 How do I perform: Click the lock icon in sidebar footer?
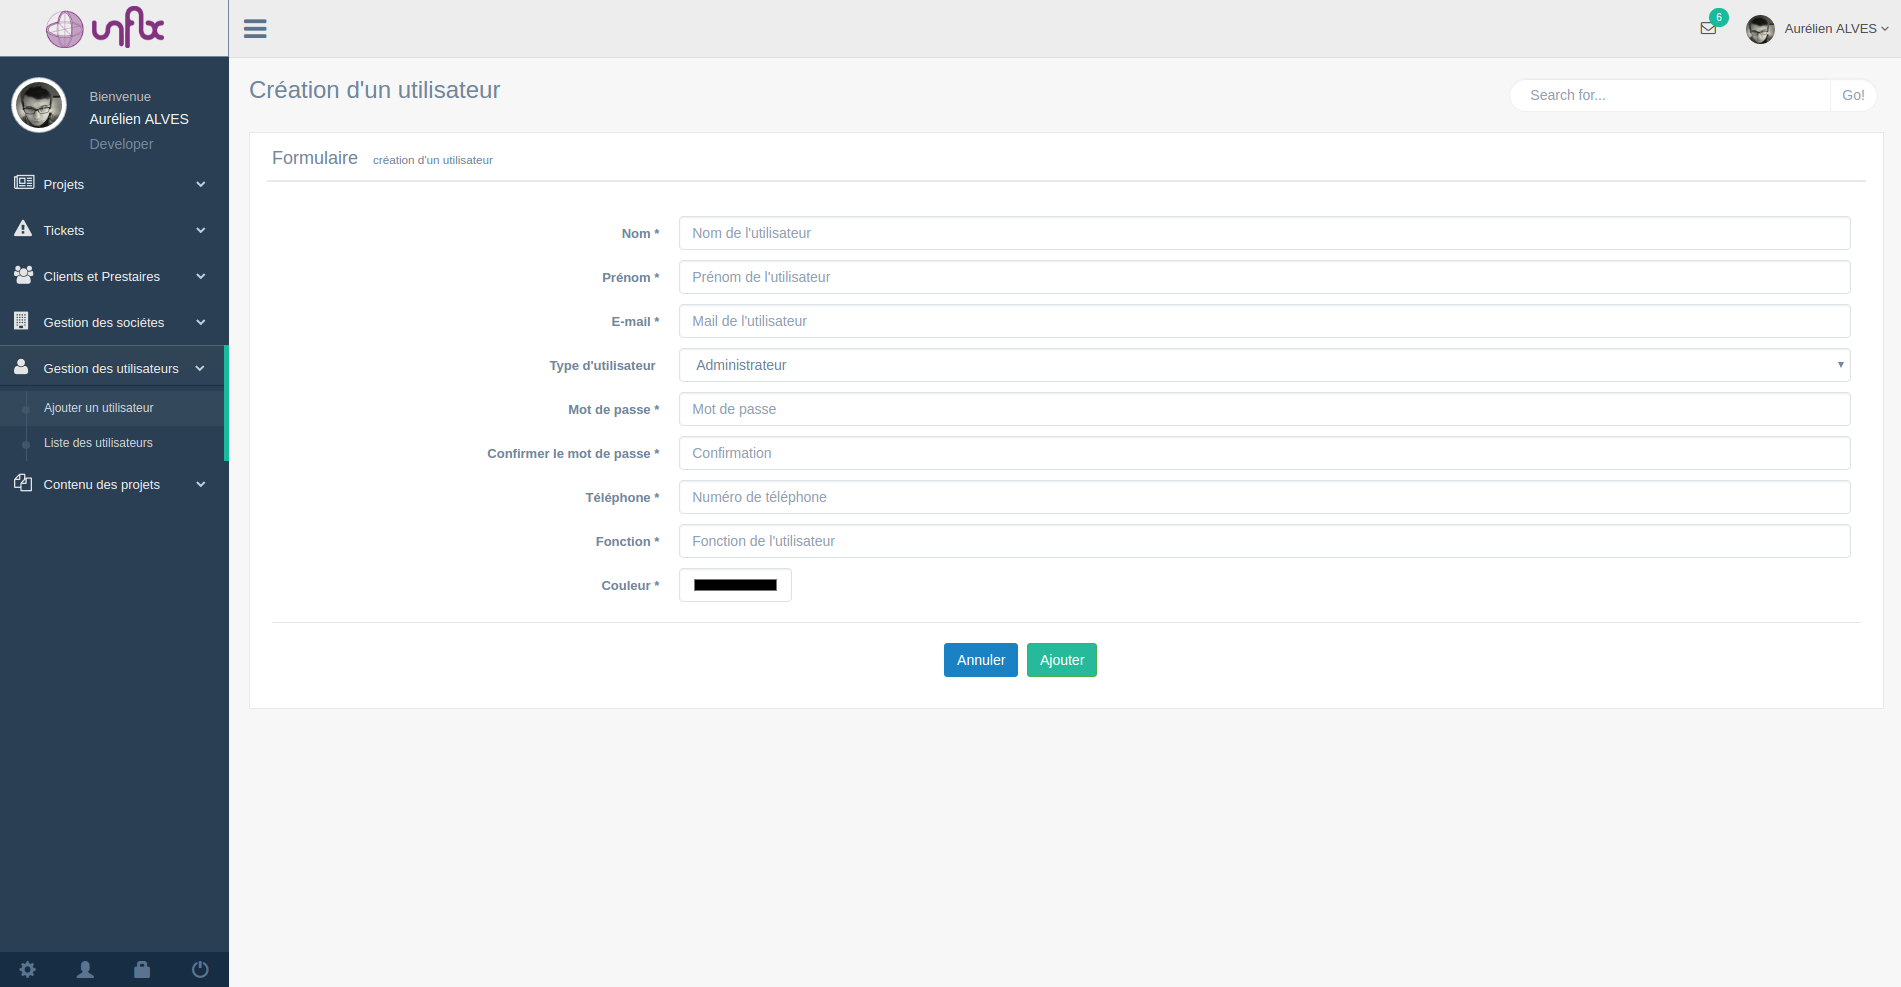[142, 969]
